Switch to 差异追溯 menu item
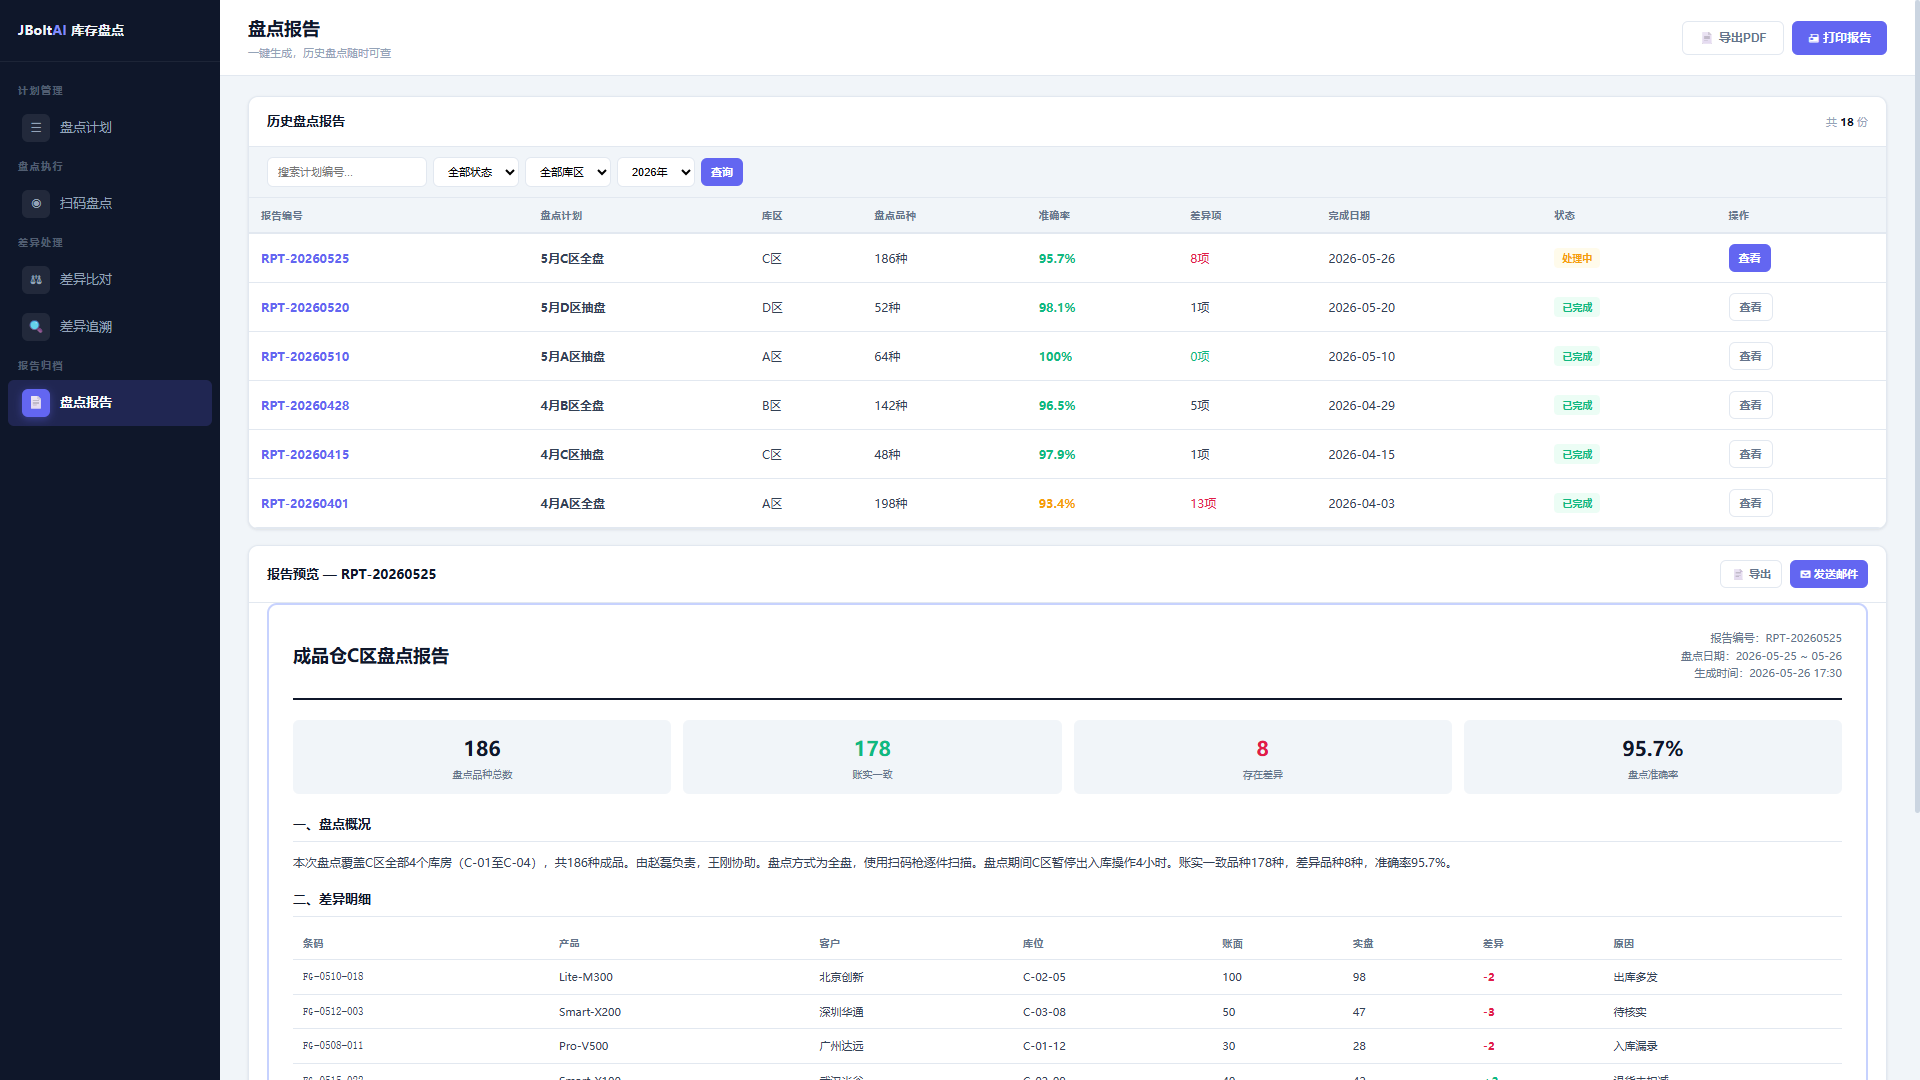Viewport: 1920px width, 1080px height. point(110,327)
